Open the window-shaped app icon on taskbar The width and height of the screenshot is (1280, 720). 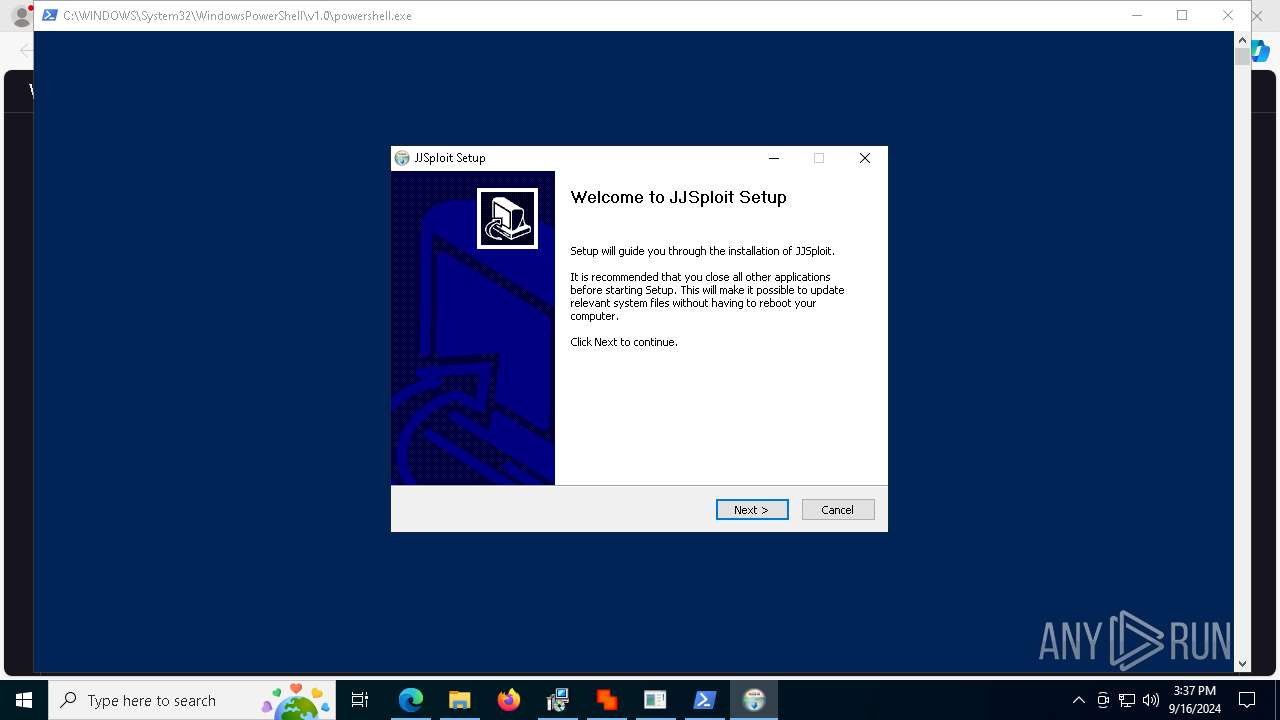point(655,700)
